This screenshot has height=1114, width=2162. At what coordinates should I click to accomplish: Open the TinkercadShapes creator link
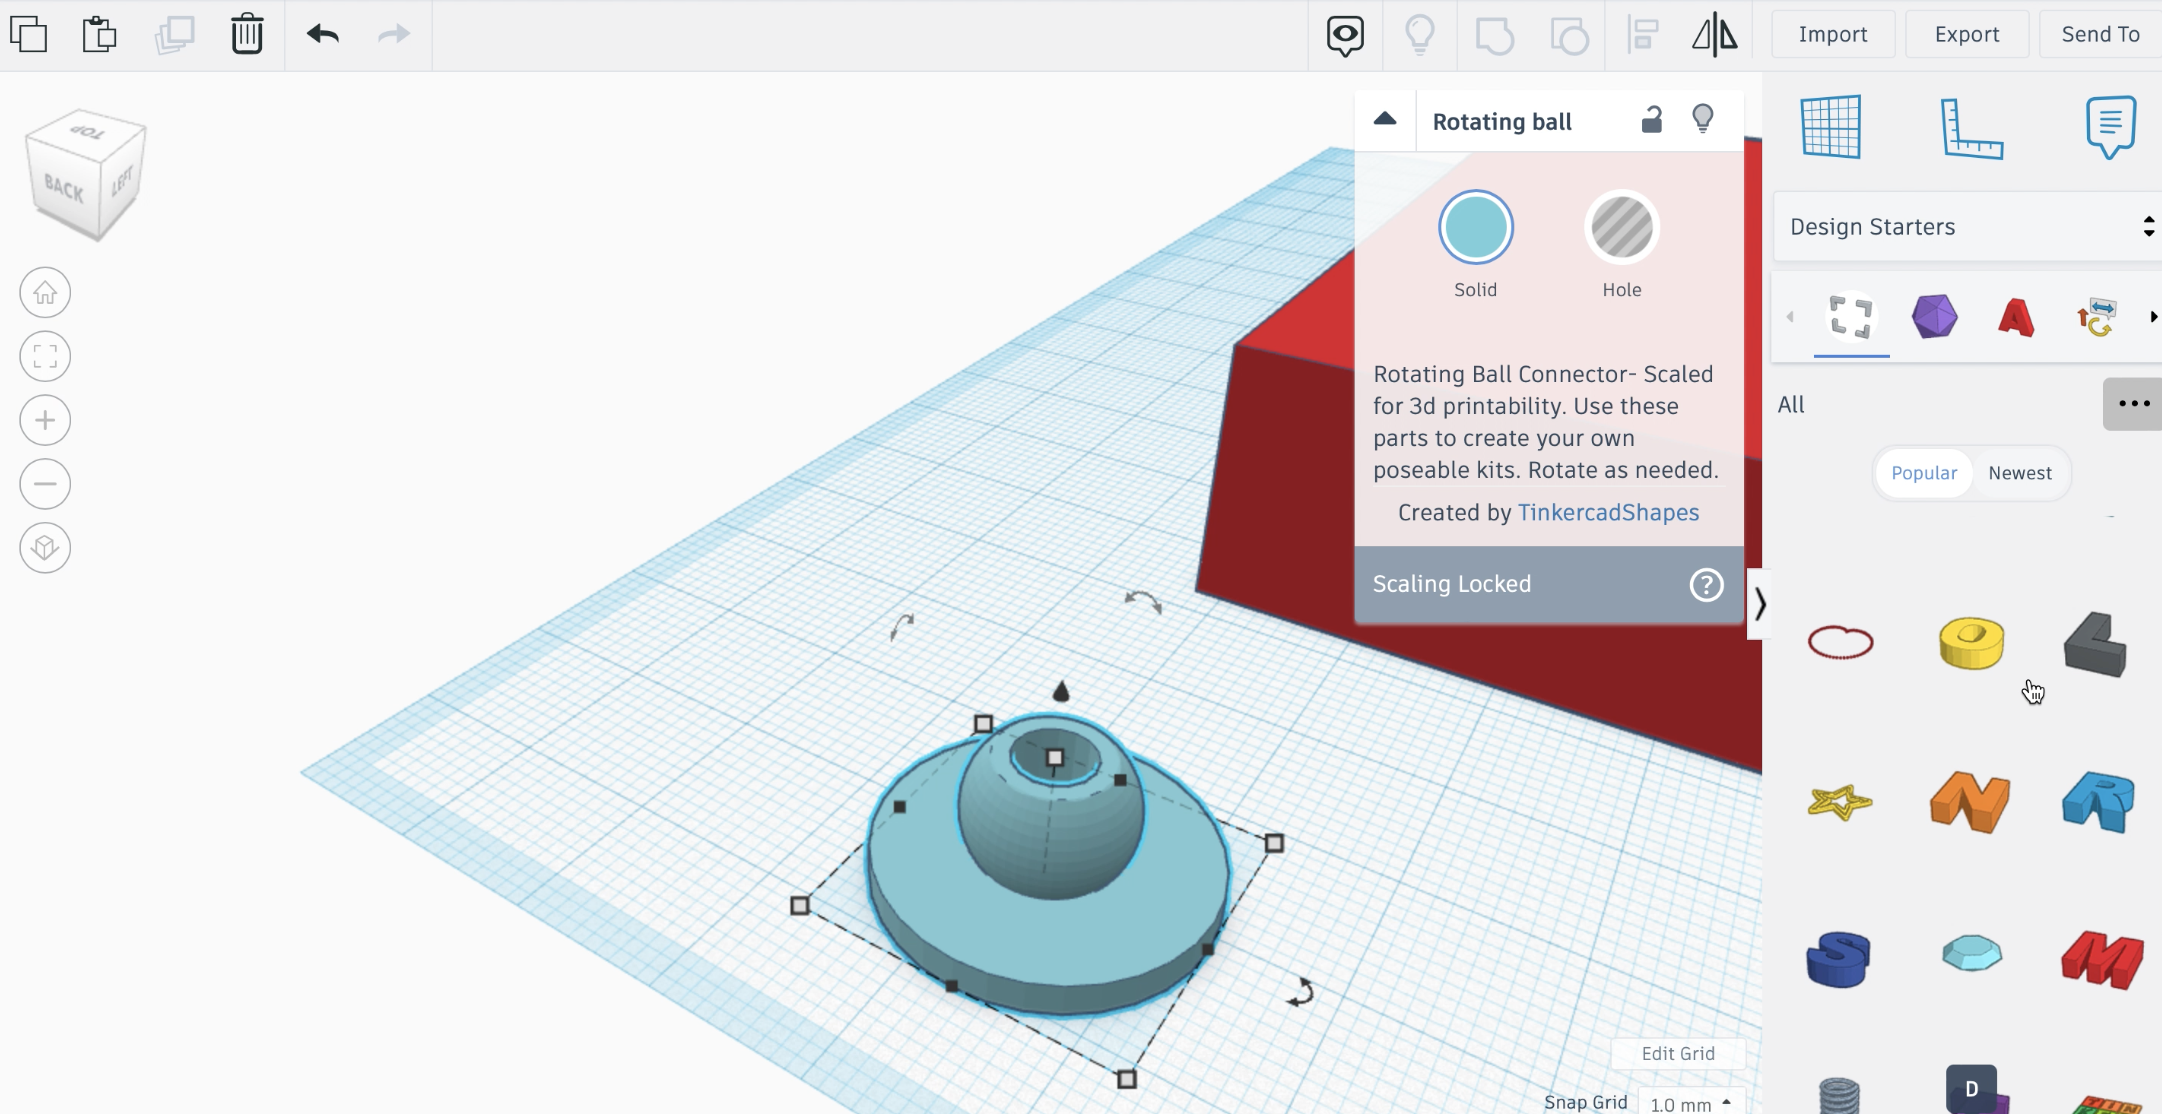(1608, 512)
